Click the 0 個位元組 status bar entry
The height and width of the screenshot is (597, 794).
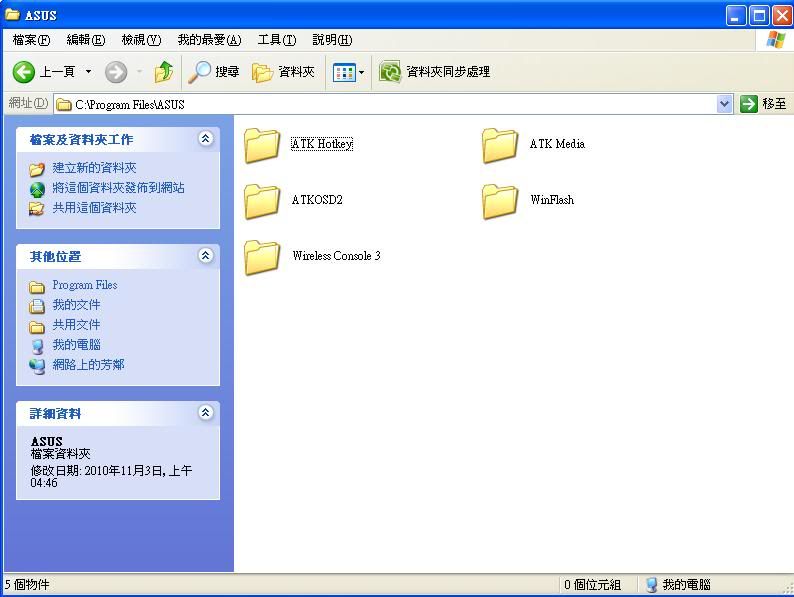pos(592,585)
